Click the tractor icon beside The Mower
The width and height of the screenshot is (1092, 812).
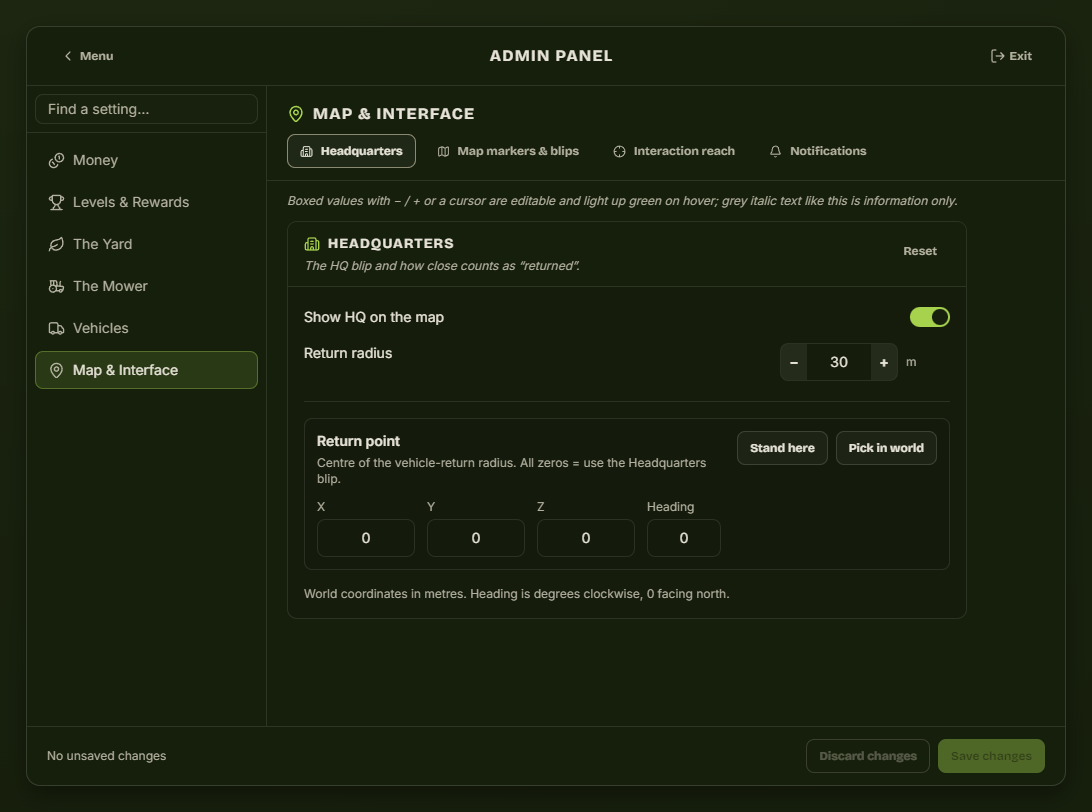[56, 286]
